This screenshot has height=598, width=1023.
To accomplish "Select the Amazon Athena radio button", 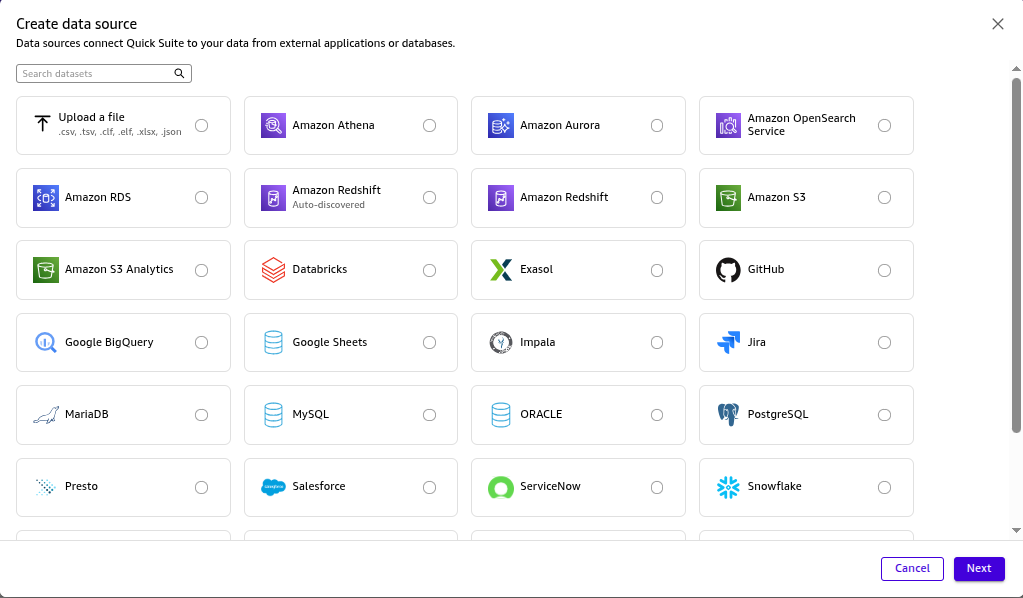I will pos(429,126).
